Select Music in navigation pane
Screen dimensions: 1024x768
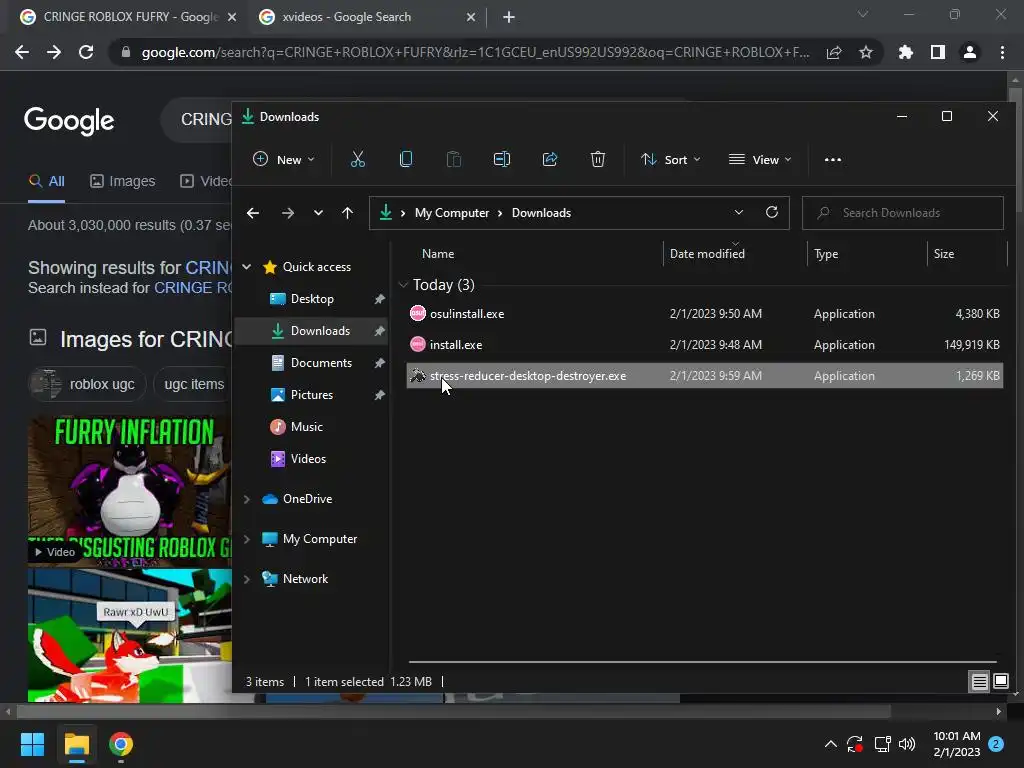click(x=312, y=426)
